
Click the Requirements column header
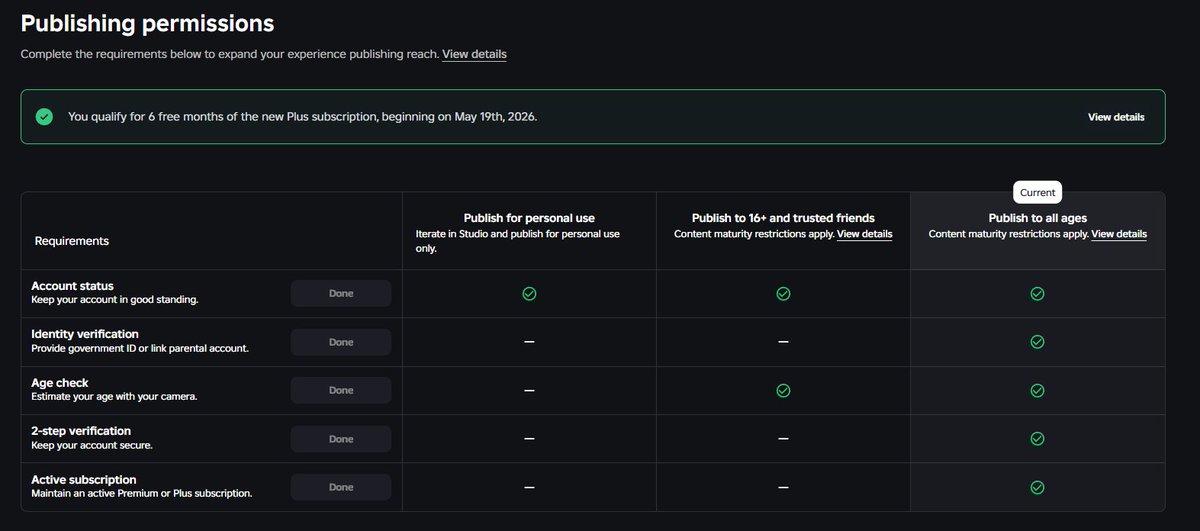(x=72, y=241)
